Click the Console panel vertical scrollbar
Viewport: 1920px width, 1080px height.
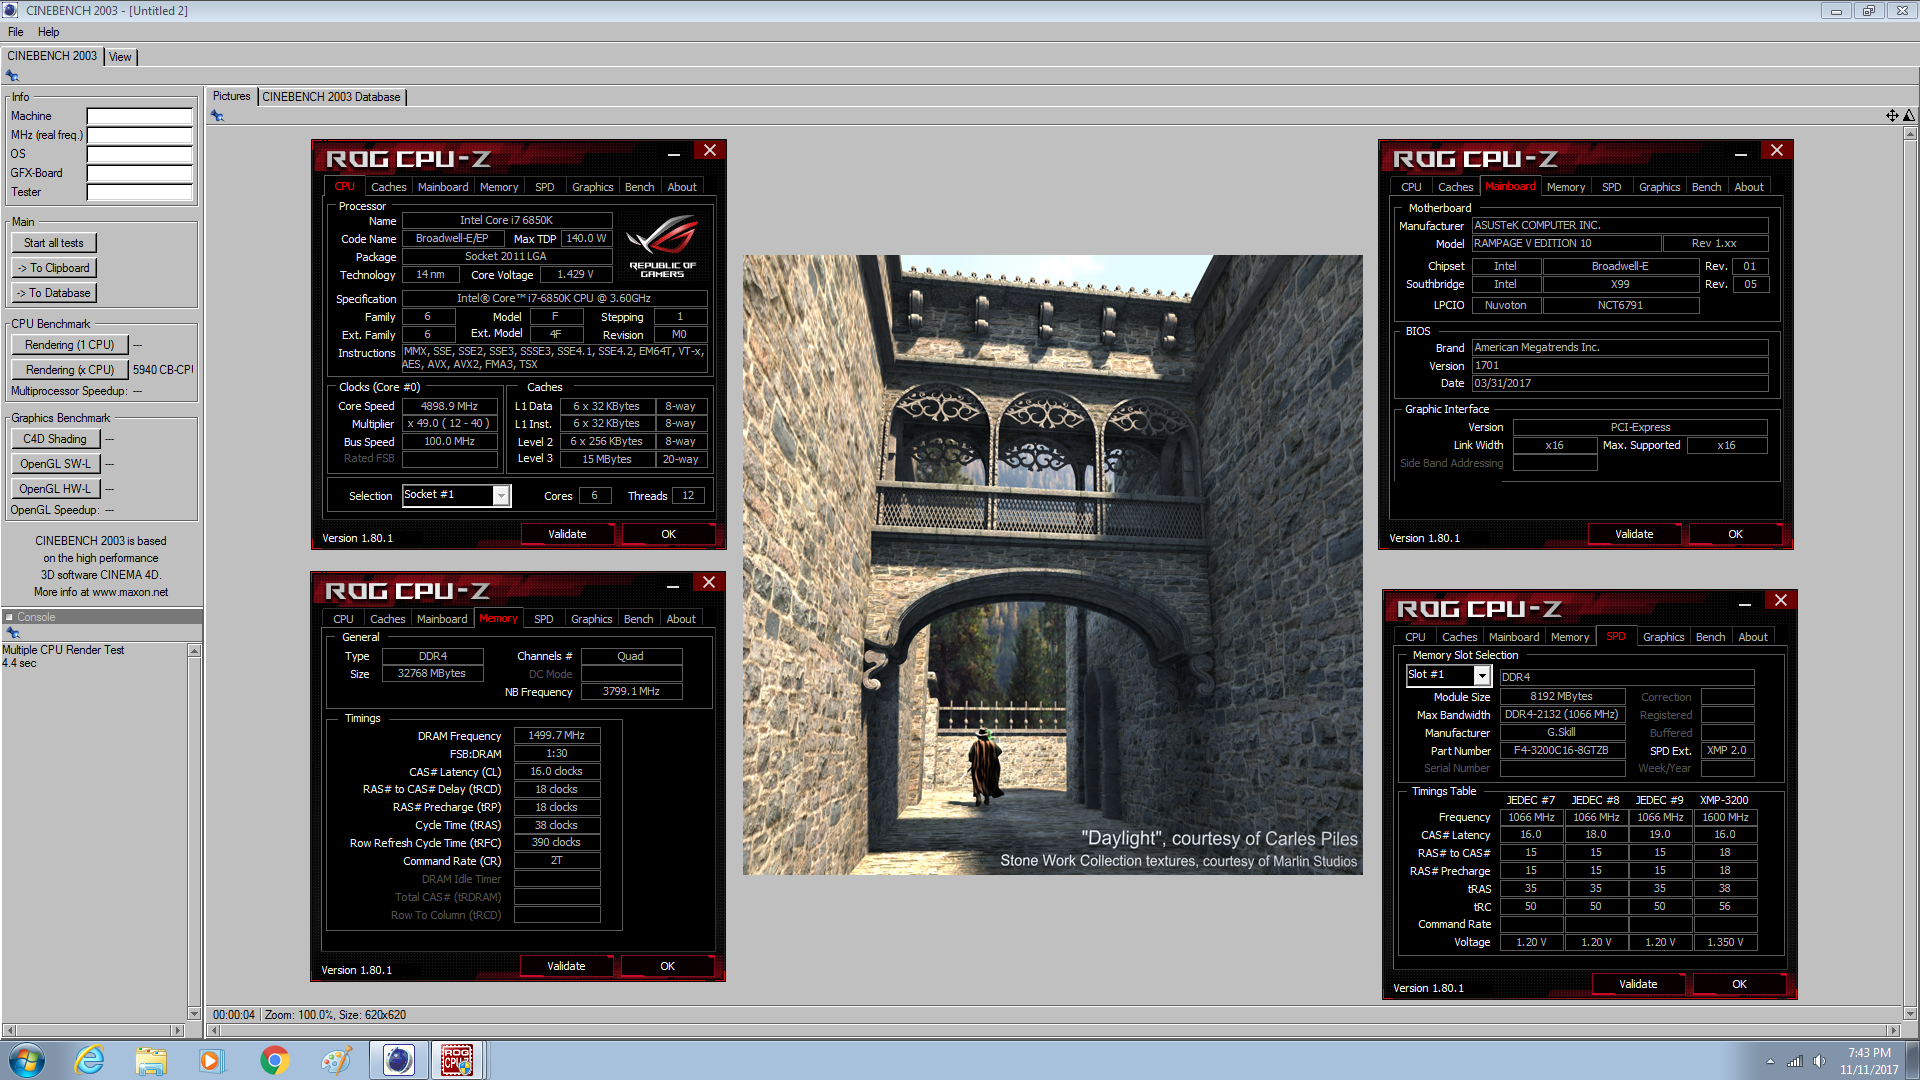[x=194, y=830]
